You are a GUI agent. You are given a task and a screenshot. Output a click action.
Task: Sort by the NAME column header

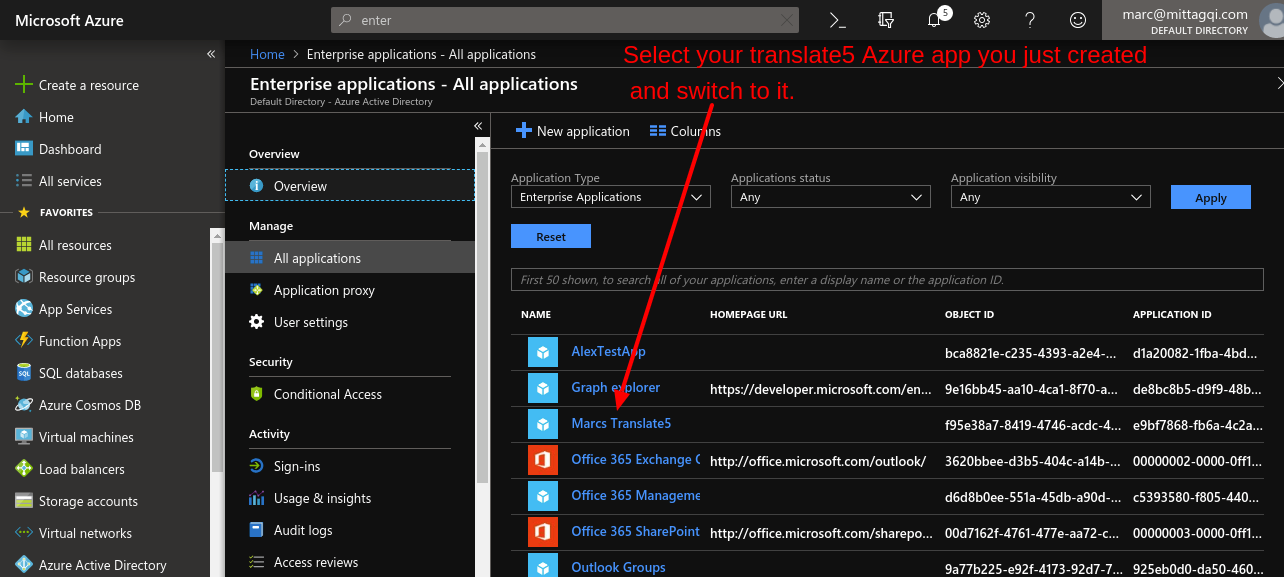(536, 314)
